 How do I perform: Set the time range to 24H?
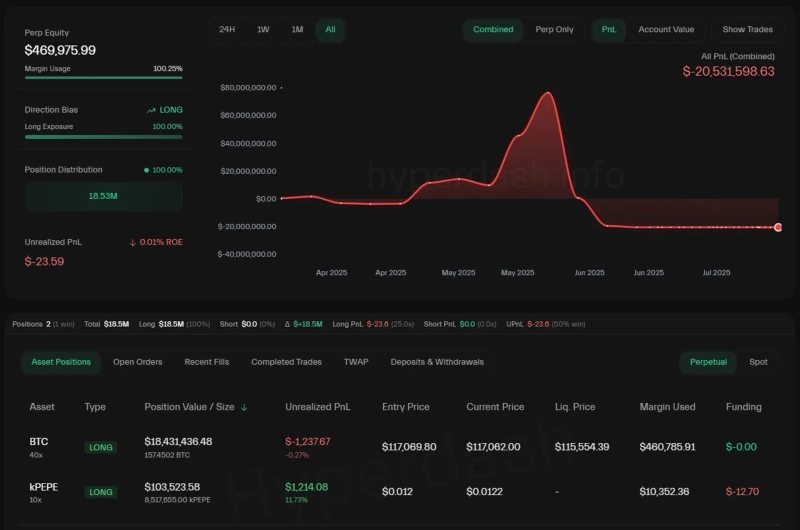point(227,30)
